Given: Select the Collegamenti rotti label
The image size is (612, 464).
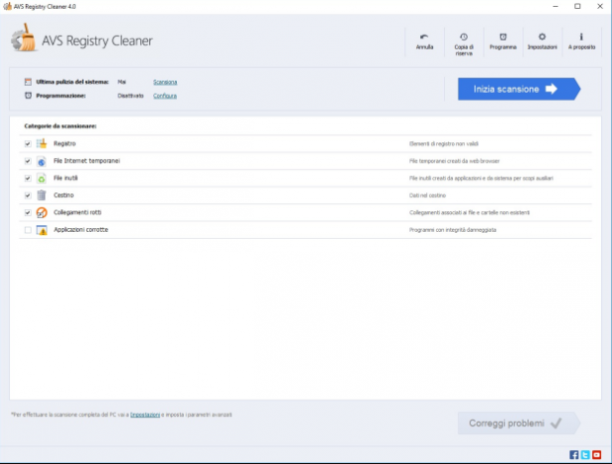Looking at the screenshot, I should [78, 212].
